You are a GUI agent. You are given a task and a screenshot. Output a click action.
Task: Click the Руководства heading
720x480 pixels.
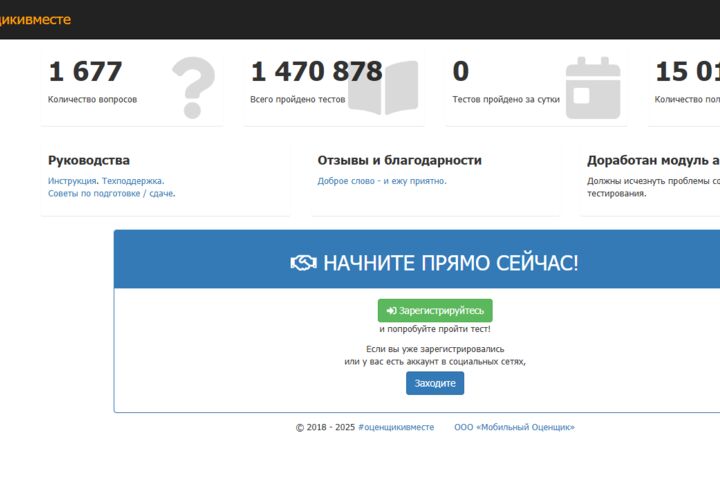coord(89,160)
